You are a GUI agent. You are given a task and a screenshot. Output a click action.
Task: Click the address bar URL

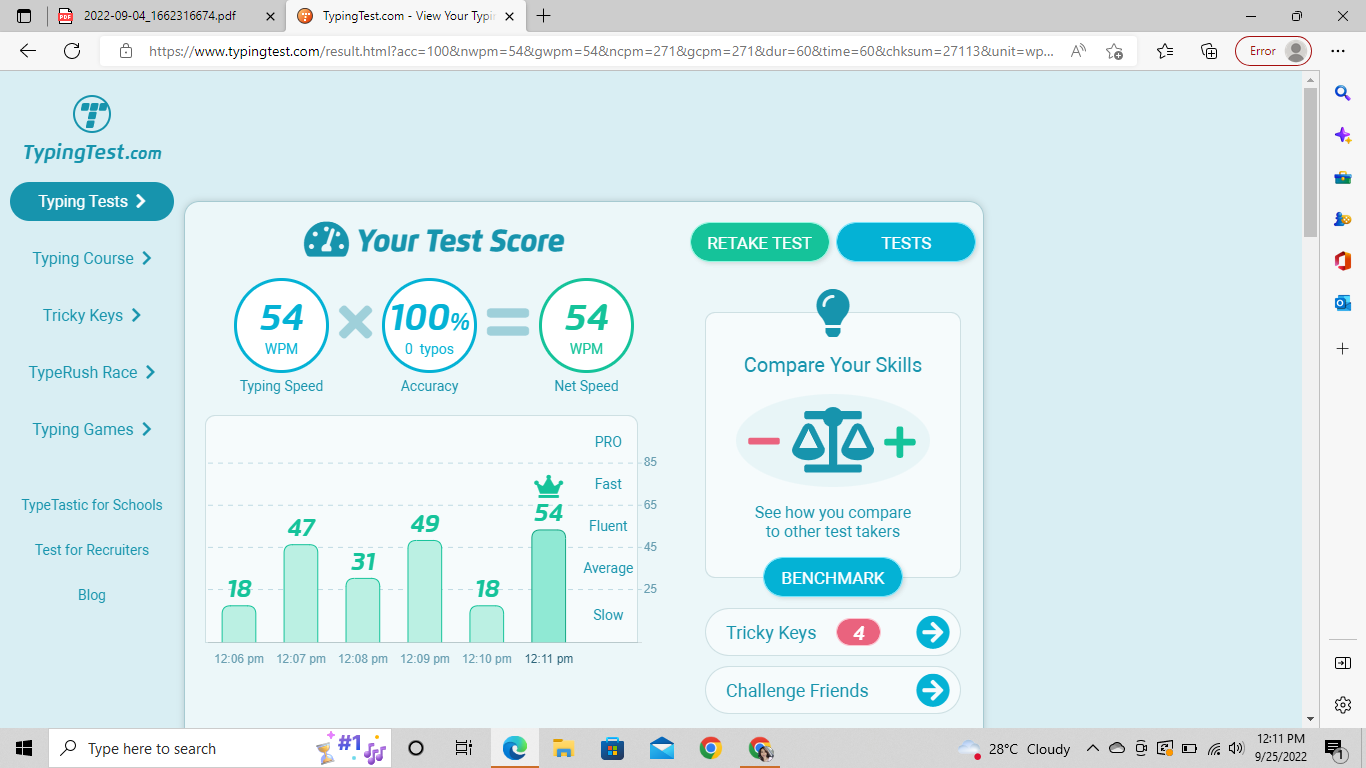pos(601,51)
